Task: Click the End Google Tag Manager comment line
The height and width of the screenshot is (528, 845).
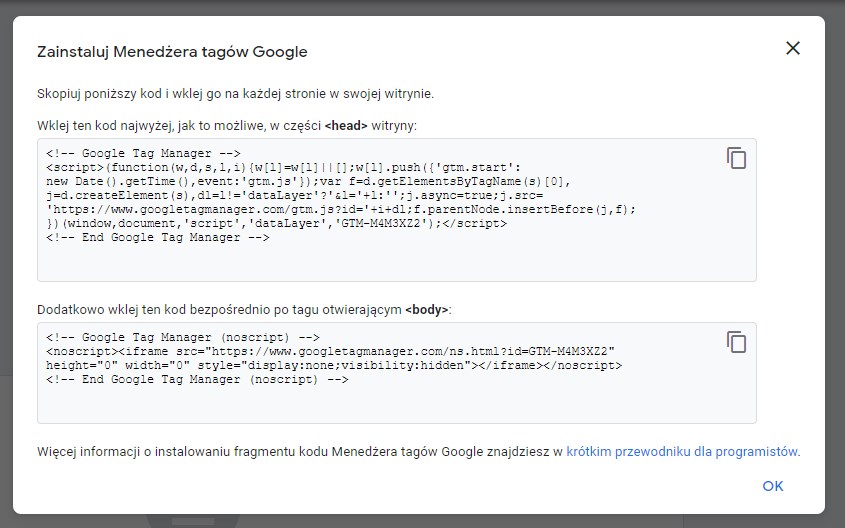Action: [157, 238]
